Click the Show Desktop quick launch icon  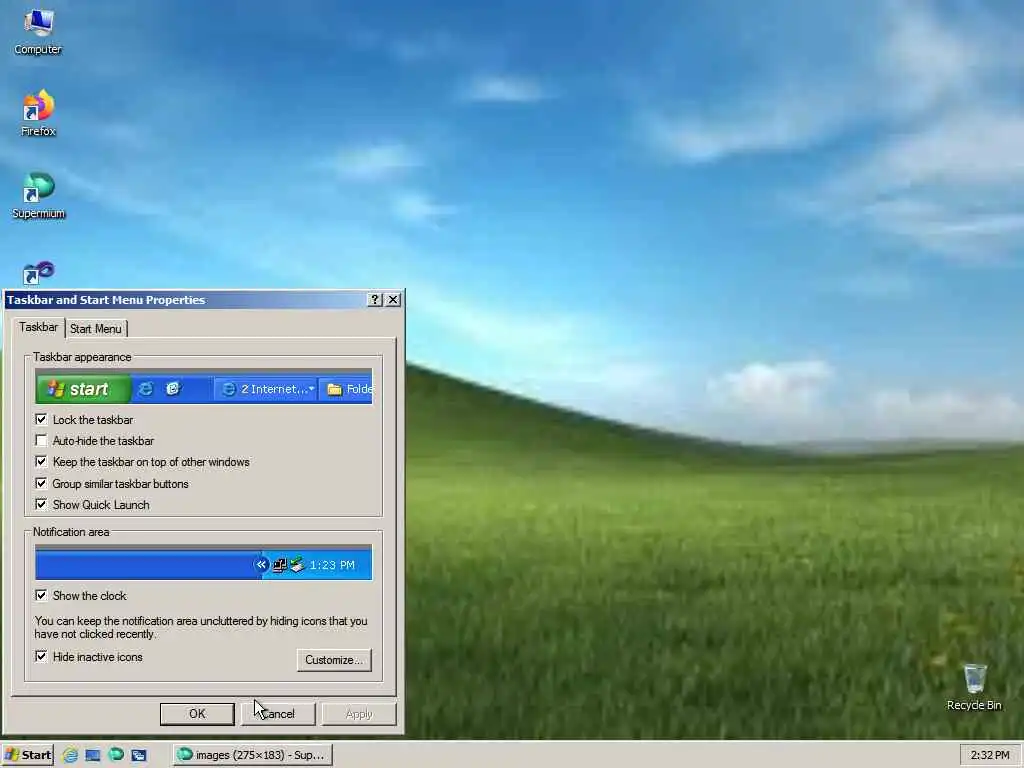(x=93, y=755)
